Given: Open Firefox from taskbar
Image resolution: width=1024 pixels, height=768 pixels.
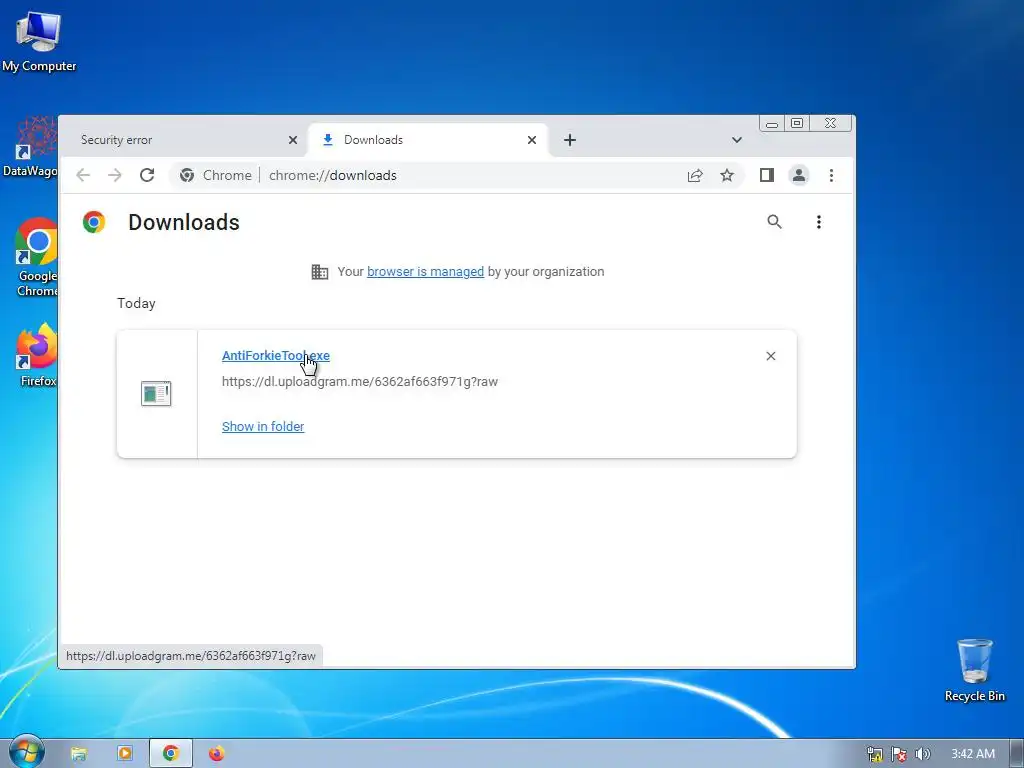Looking at the screenshot, I should pos(217,754).
